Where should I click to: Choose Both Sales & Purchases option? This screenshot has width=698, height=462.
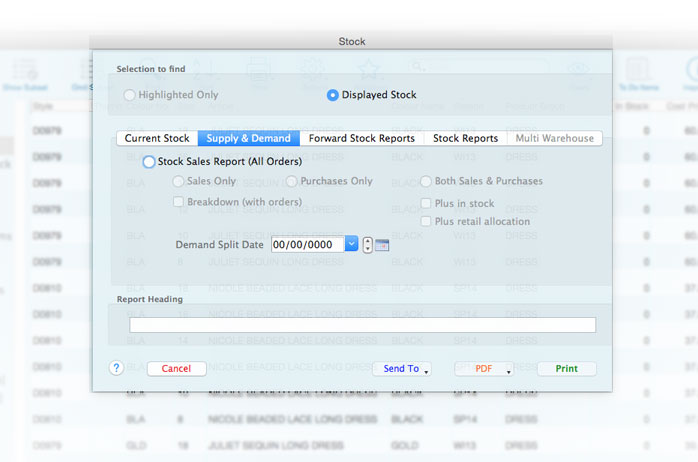[426, 181]
